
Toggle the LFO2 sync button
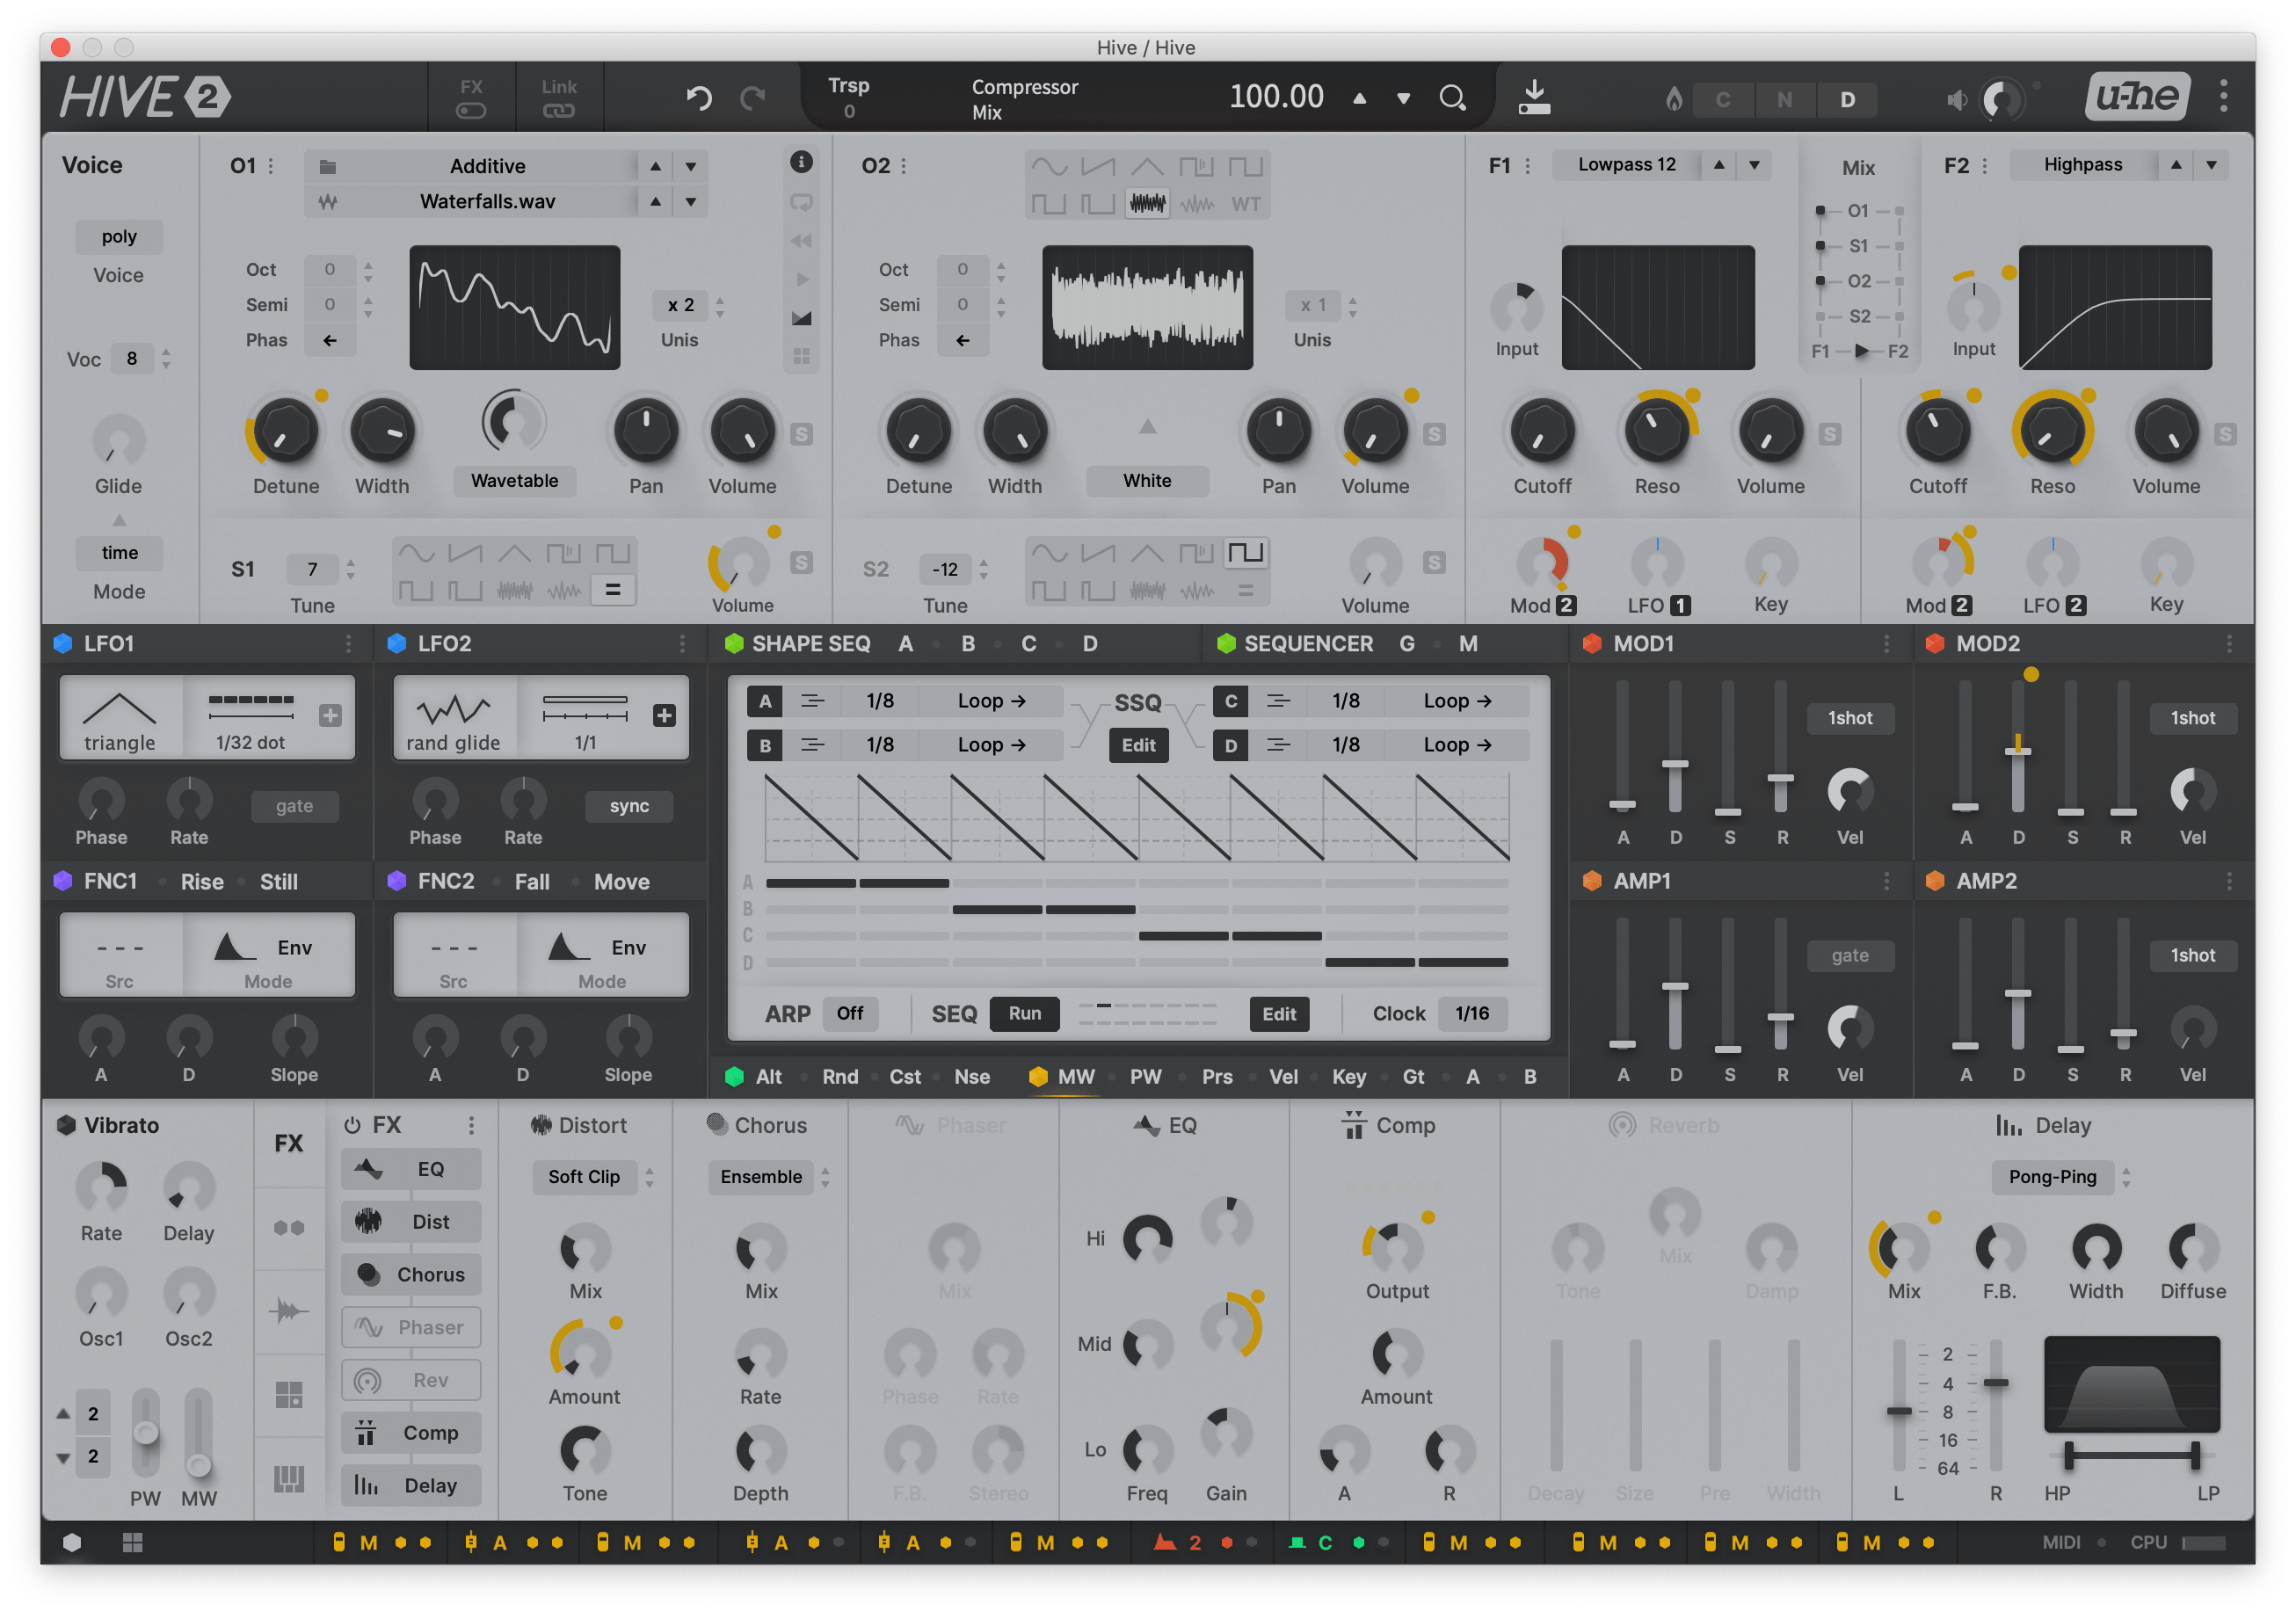tap(629, 806)
